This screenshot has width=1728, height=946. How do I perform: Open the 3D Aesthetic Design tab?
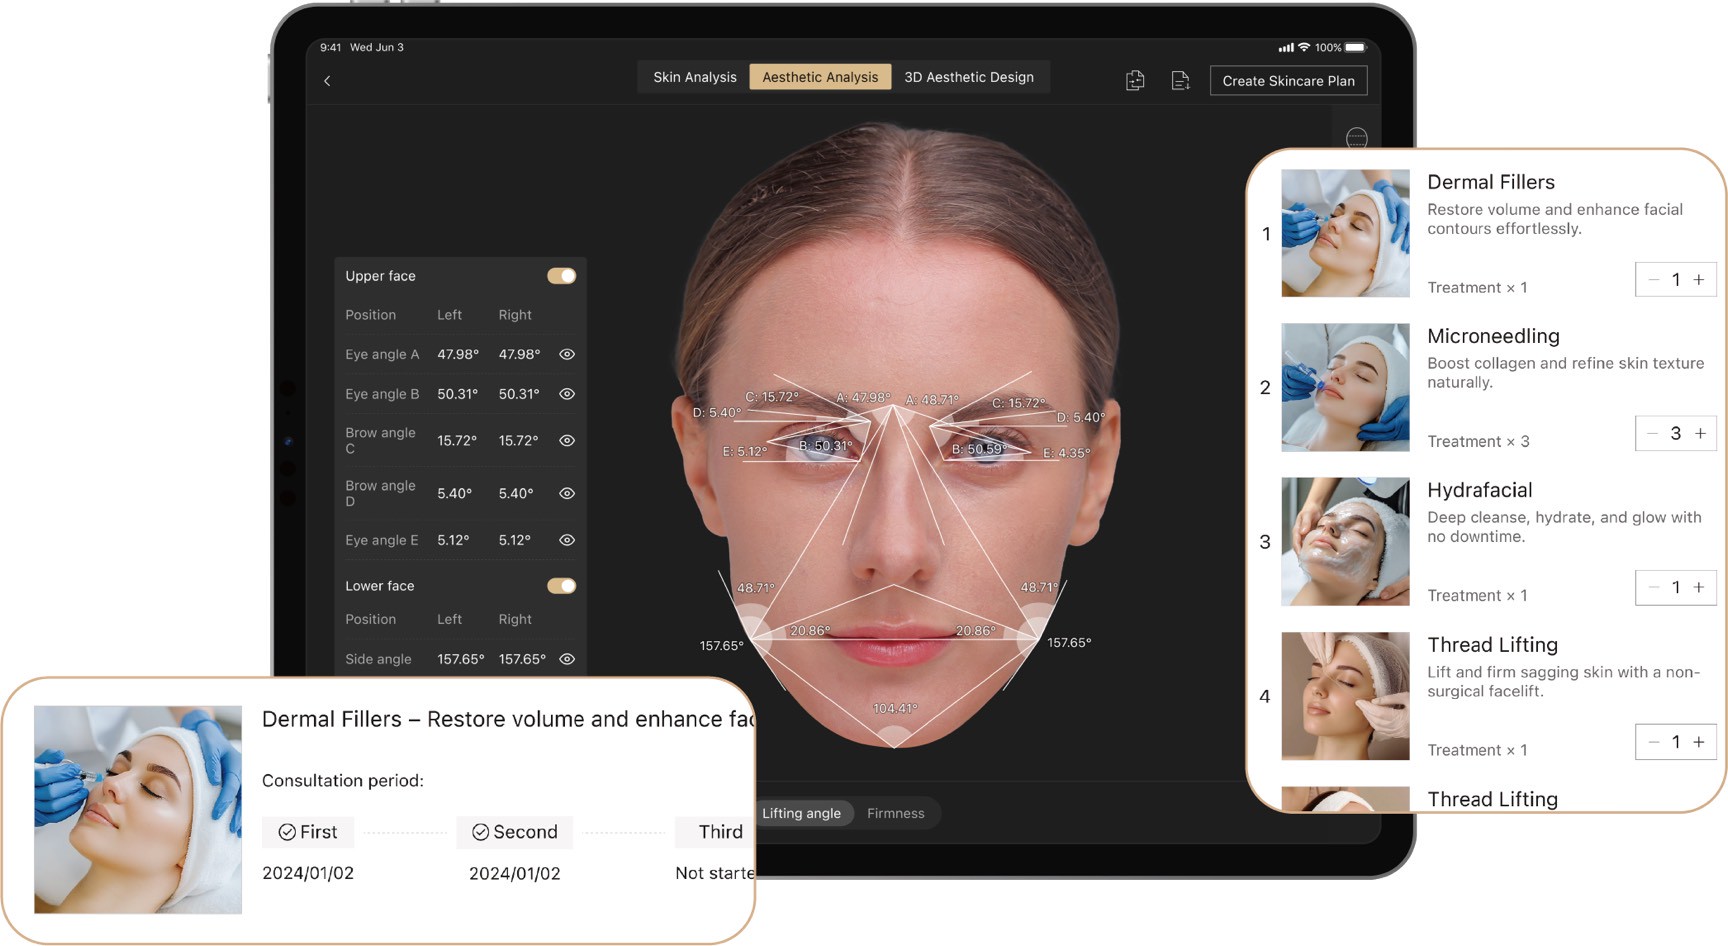click(968, 77)
